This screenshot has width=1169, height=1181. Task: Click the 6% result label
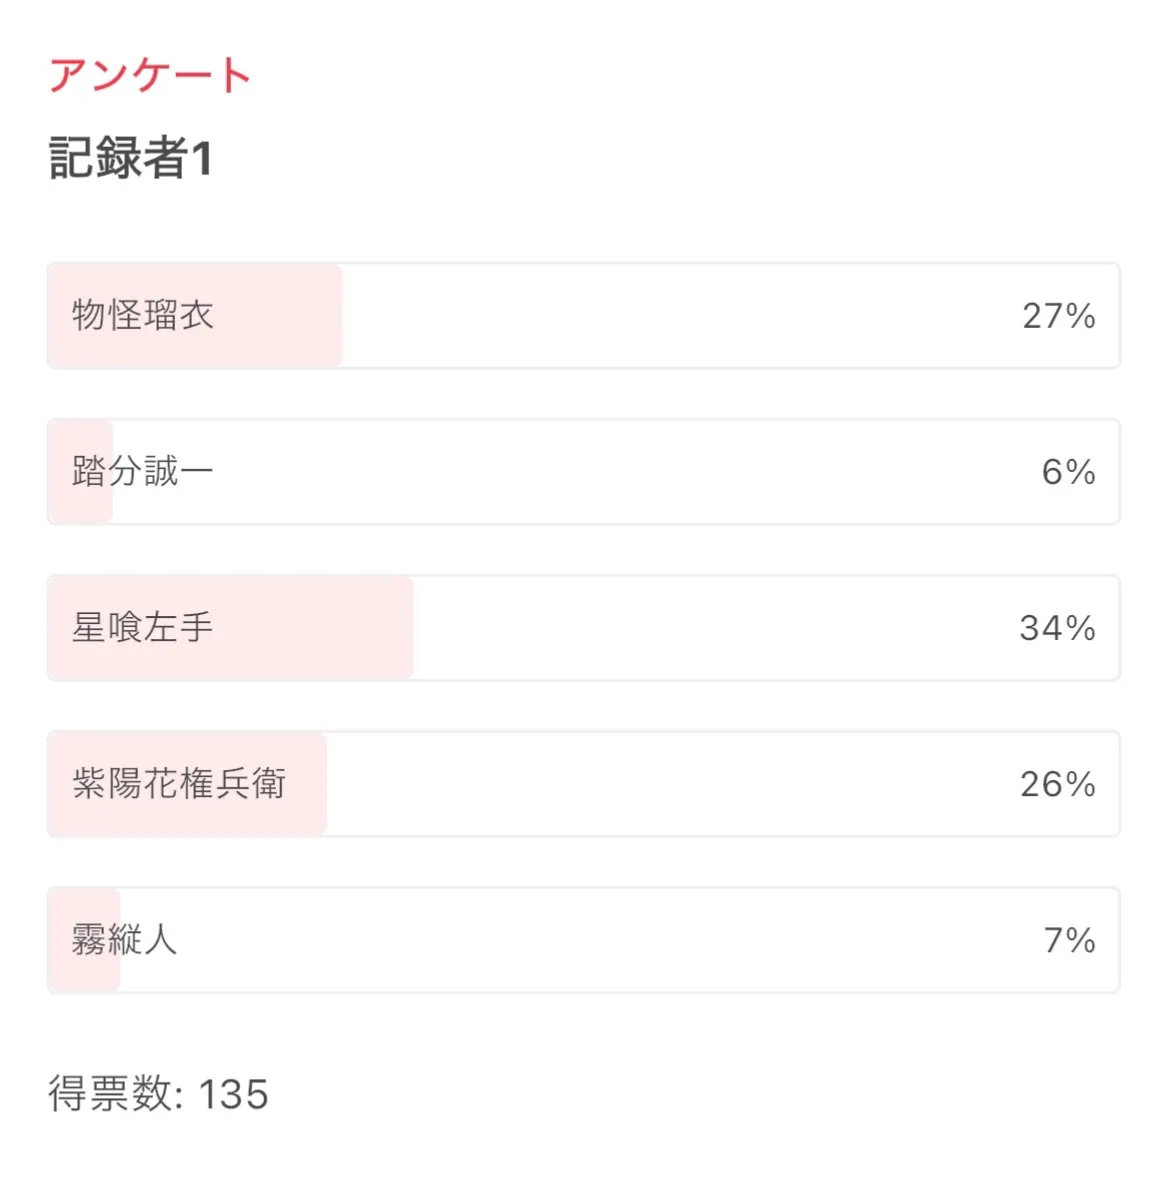[x=1068, y=472]
